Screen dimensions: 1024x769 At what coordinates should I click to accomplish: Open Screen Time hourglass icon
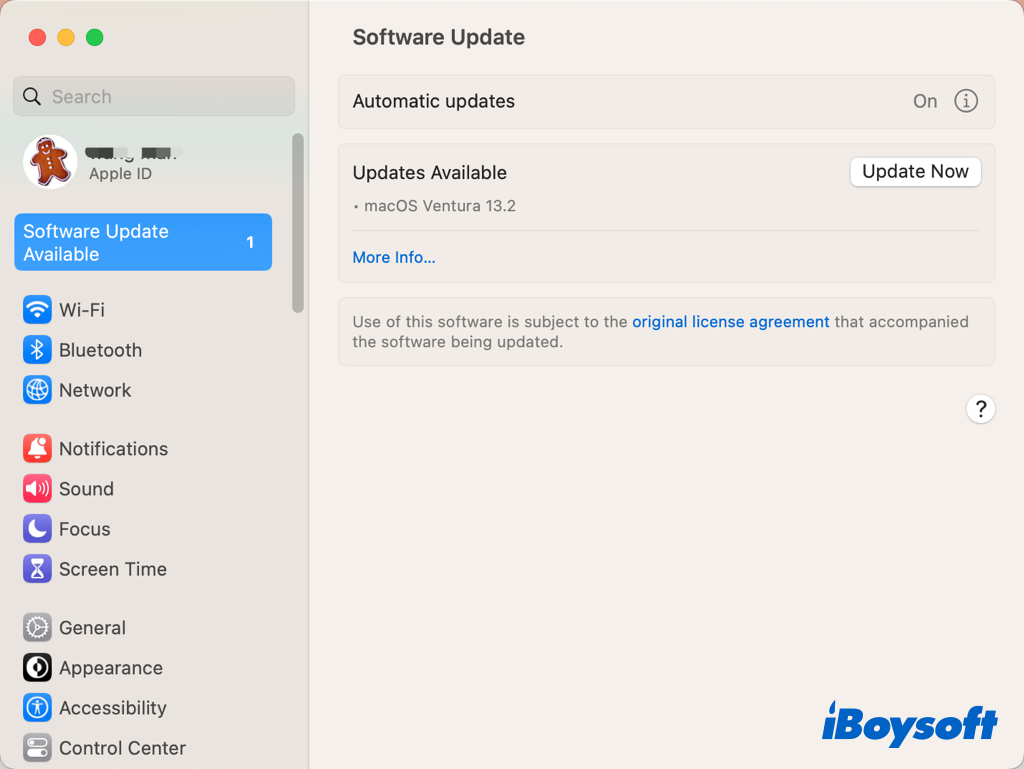click(37, 569)
